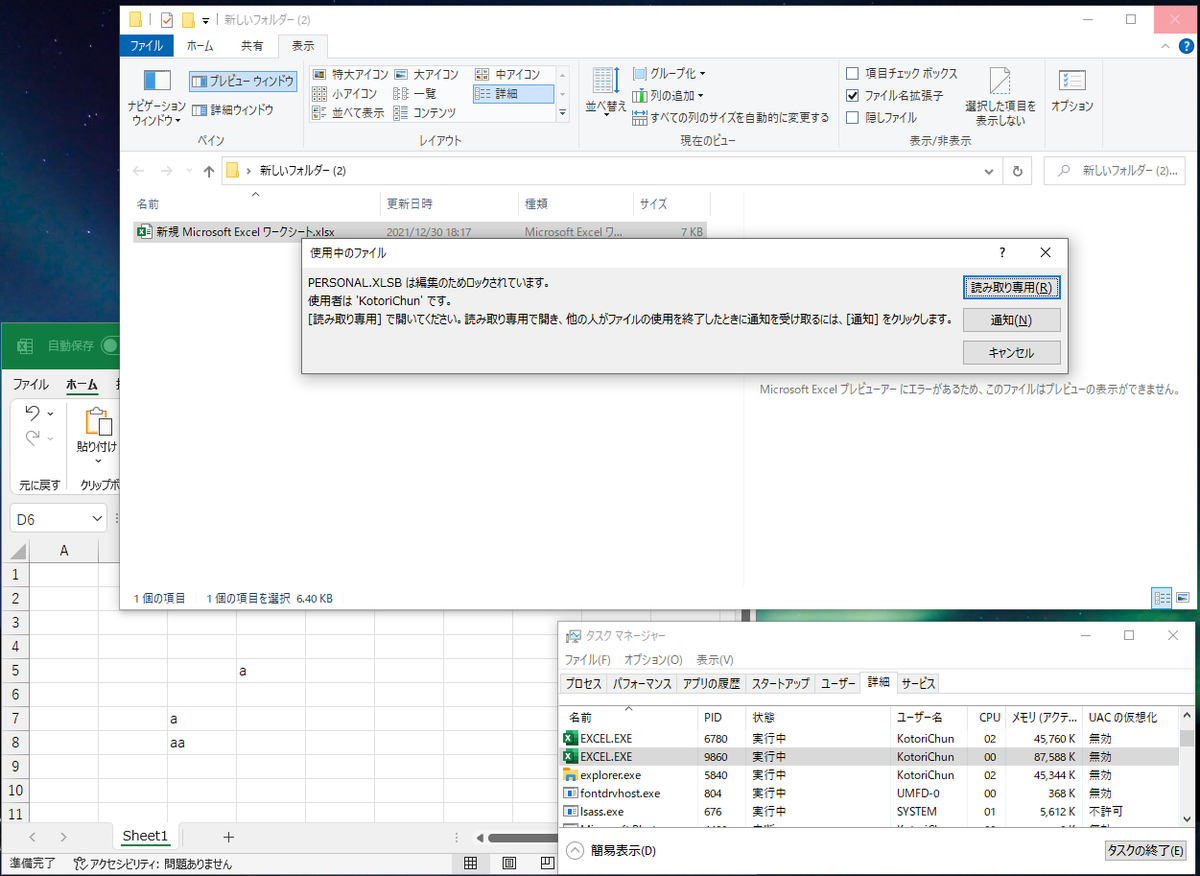Switch to 共有 tab in Explorer

pos(252,46)
